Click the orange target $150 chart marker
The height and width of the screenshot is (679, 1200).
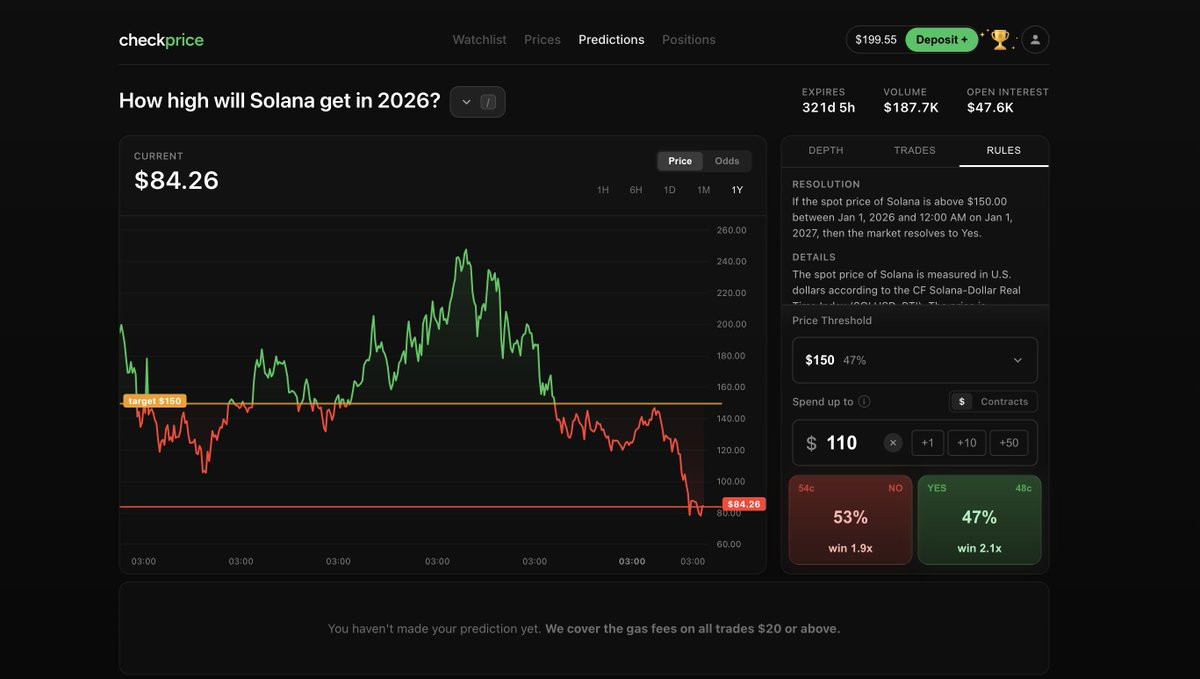pyautogui.click(x=154, y=401)
